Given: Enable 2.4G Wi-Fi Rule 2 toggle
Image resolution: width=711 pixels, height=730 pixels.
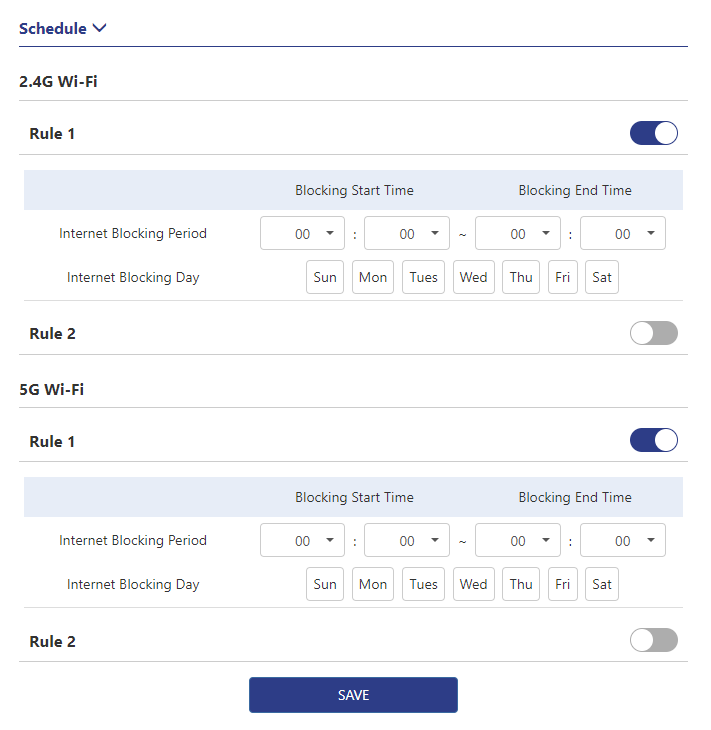Looking at the screenshot, I should click(x=653, y=333).
